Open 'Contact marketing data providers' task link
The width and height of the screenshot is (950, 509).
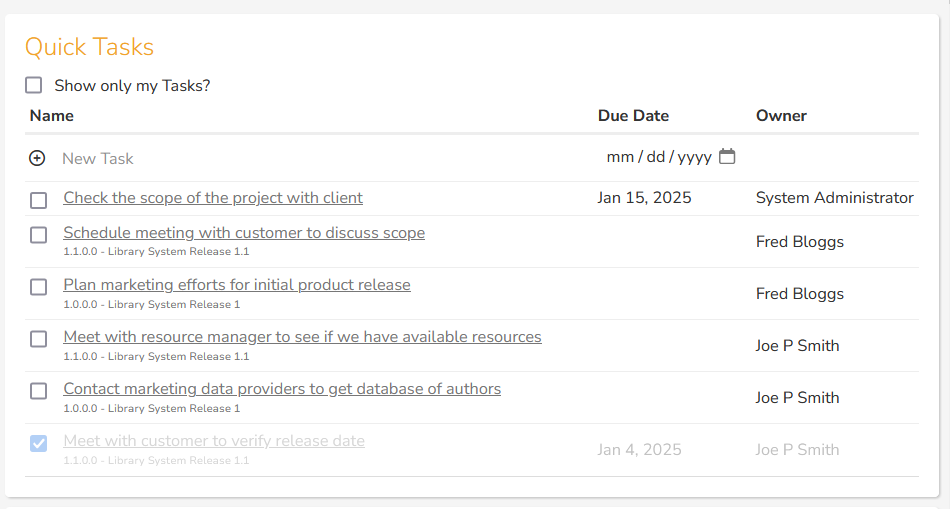(282, 389)
